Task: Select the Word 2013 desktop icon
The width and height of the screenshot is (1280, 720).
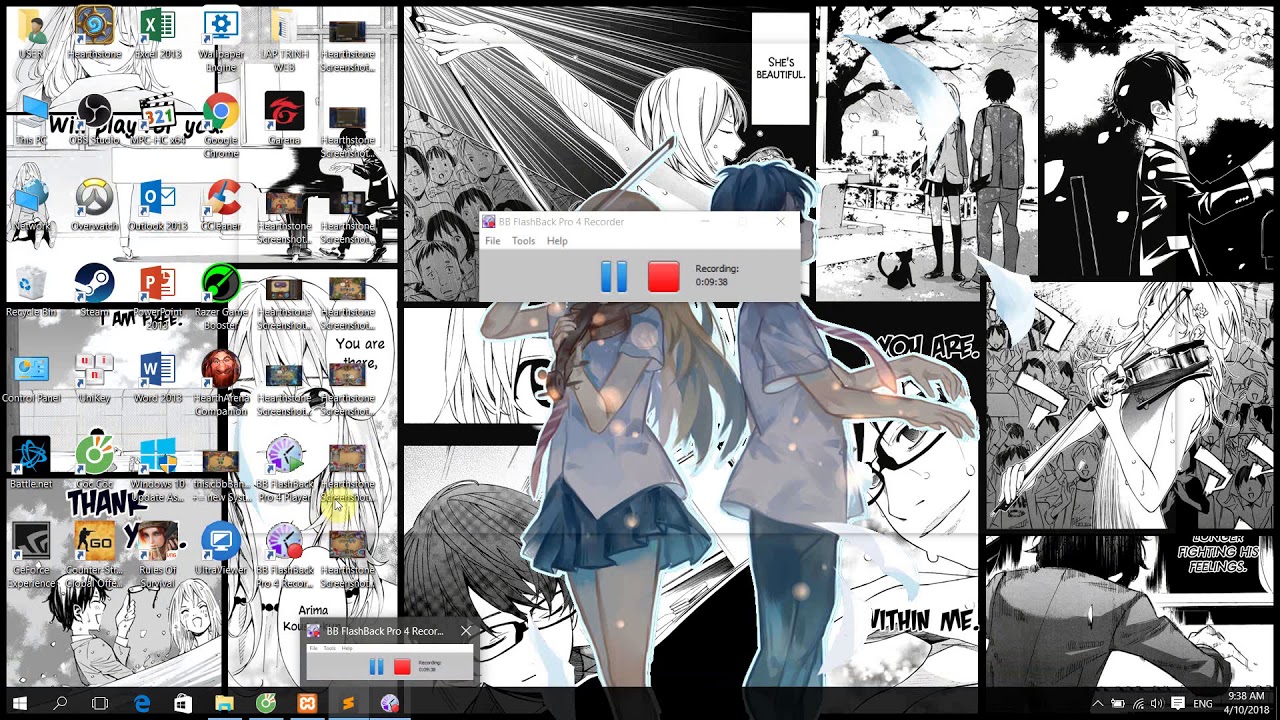Action: 158,378
